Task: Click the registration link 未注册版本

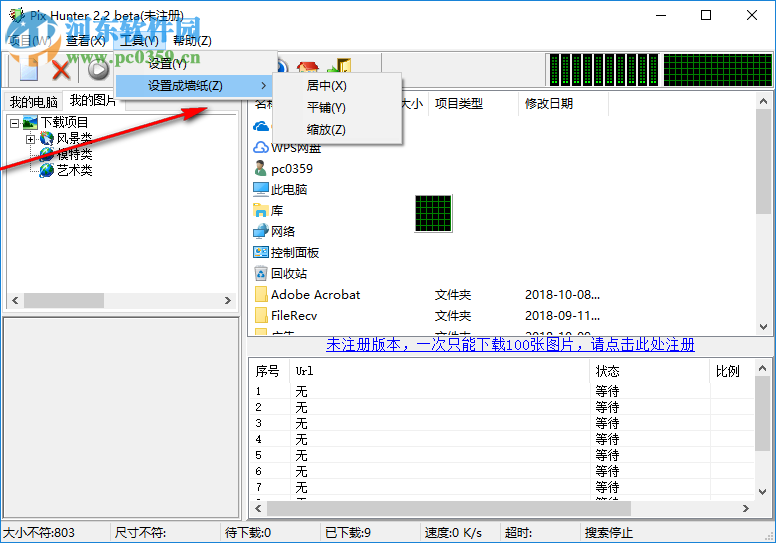Action: tap(510, 345)
